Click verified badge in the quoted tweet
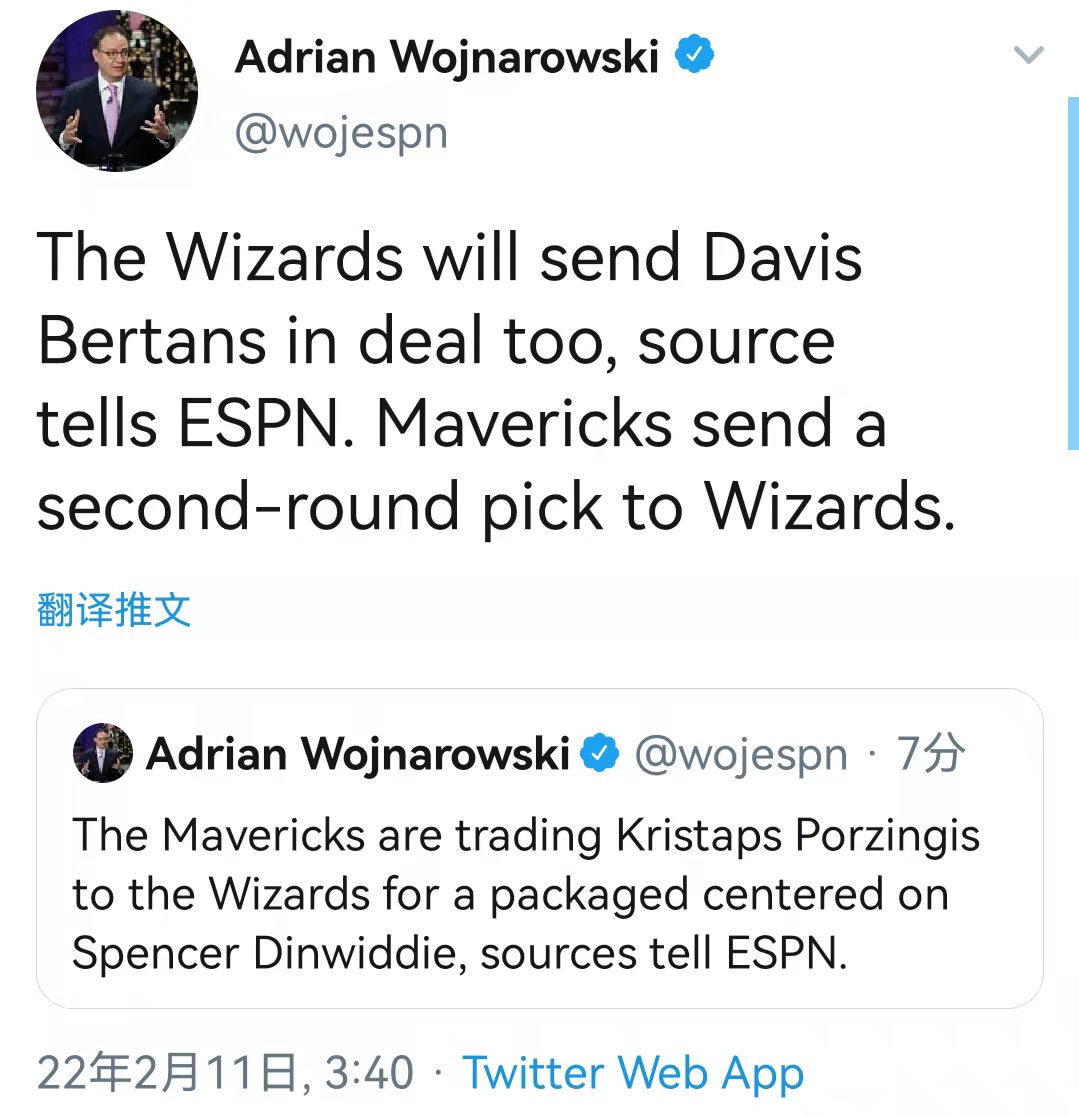The image size is (1079, 1117). coord(600,752)
